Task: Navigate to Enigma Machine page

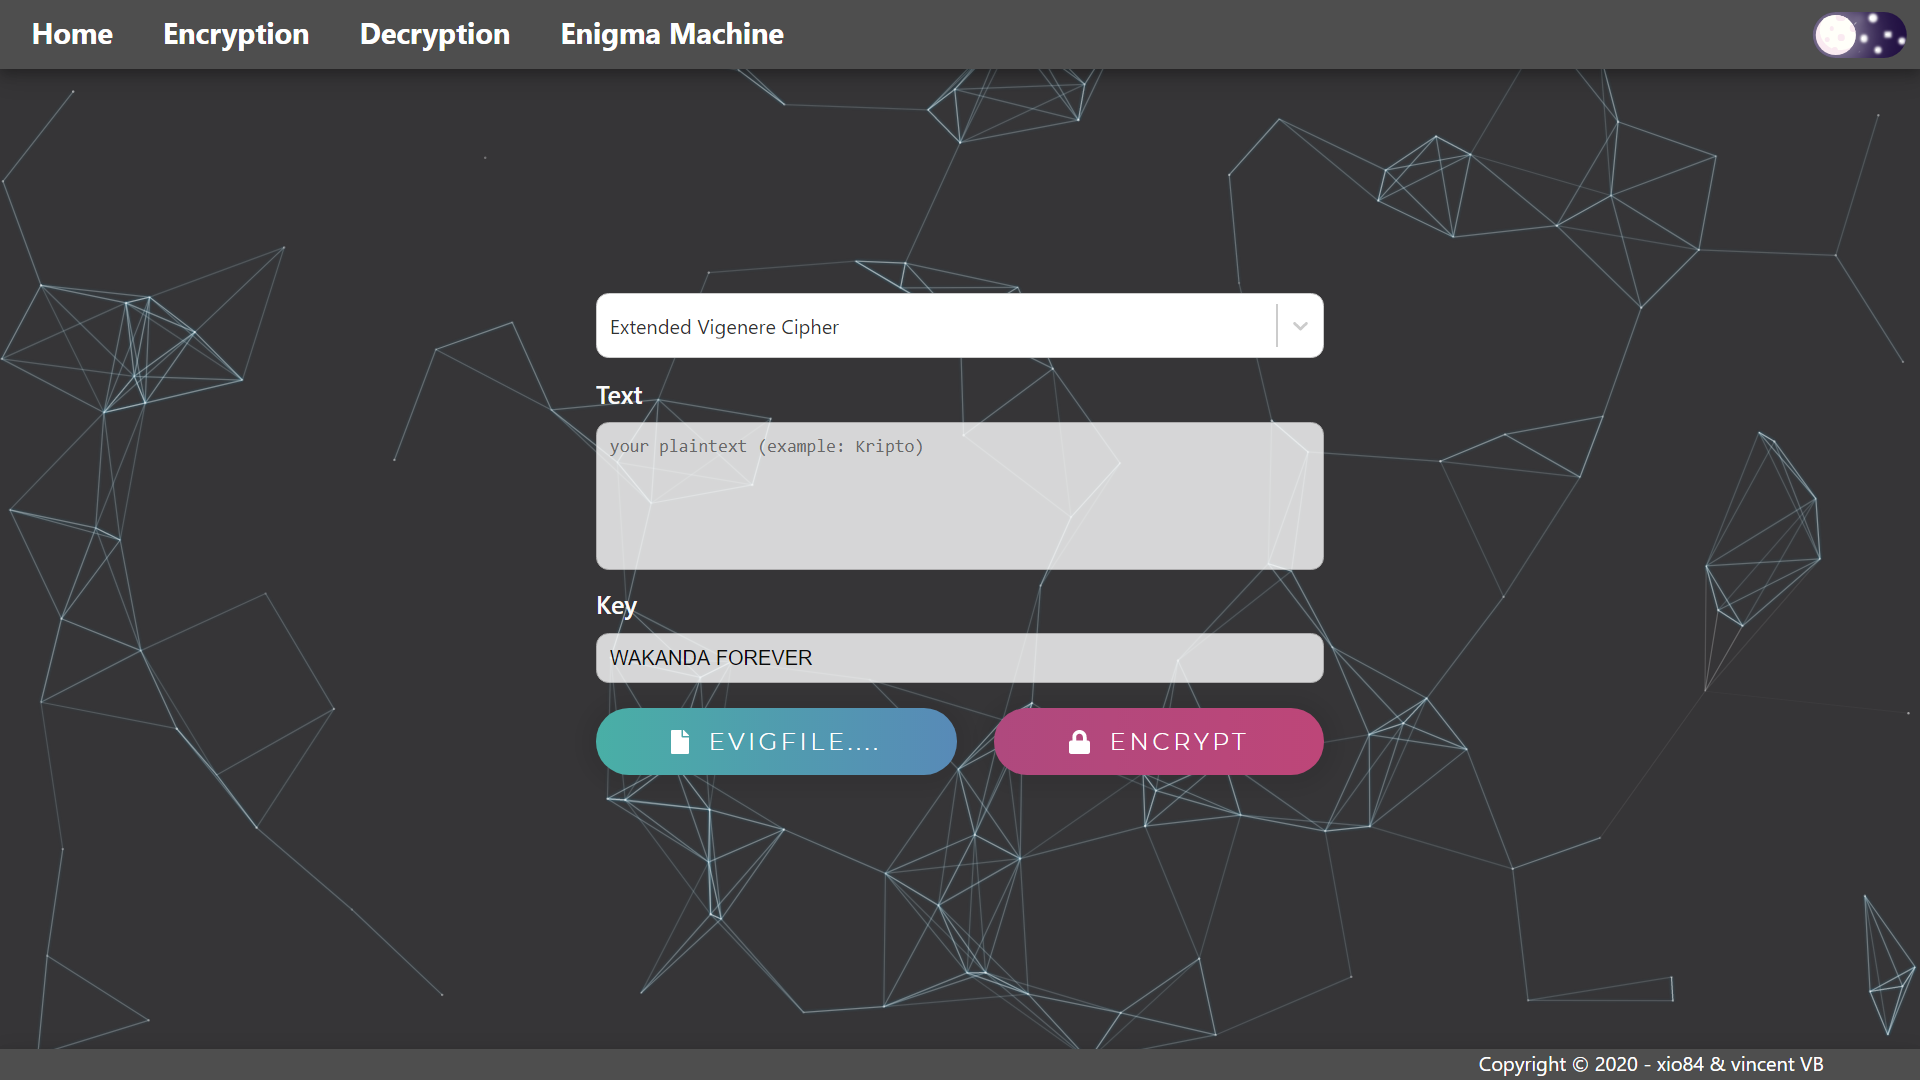Action: [671, 34]
